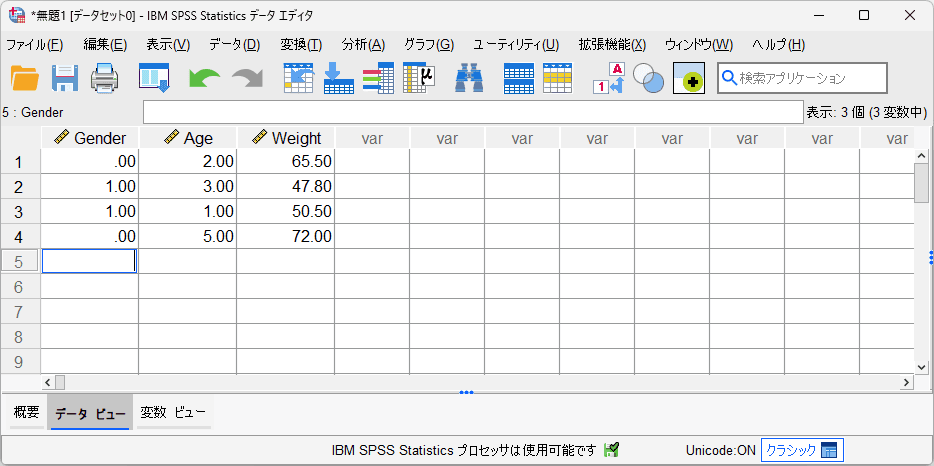Click the Age cell with 5.00
Viewport: 934px width, 466px height.
tap(188, 237)
